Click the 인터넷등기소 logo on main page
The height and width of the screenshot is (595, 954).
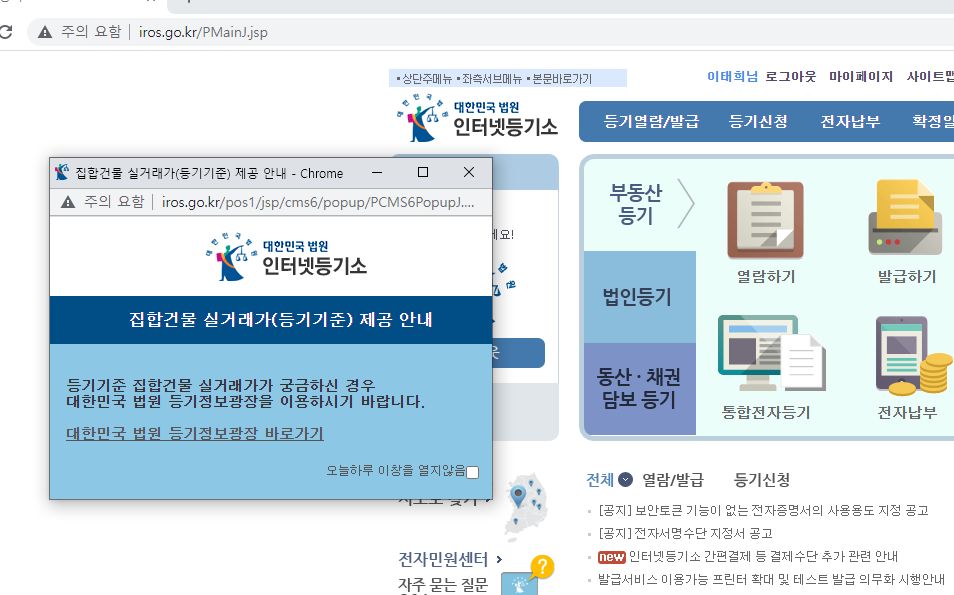click(477, 119)
